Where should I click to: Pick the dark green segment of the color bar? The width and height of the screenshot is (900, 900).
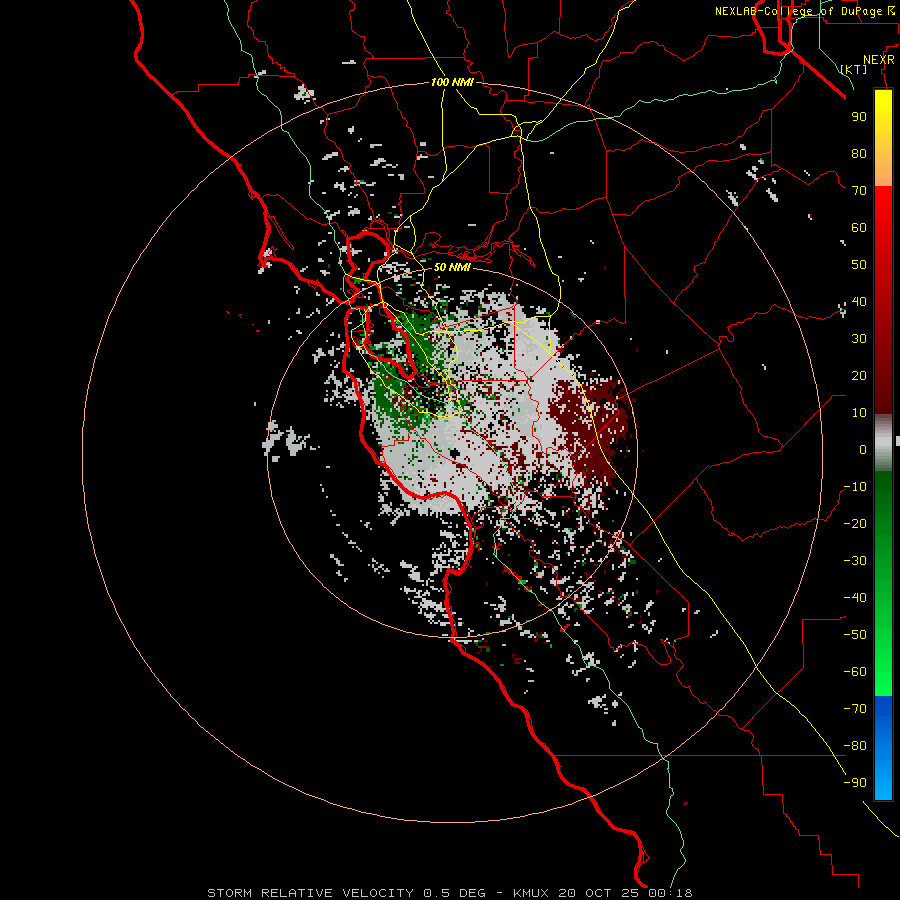883,505
